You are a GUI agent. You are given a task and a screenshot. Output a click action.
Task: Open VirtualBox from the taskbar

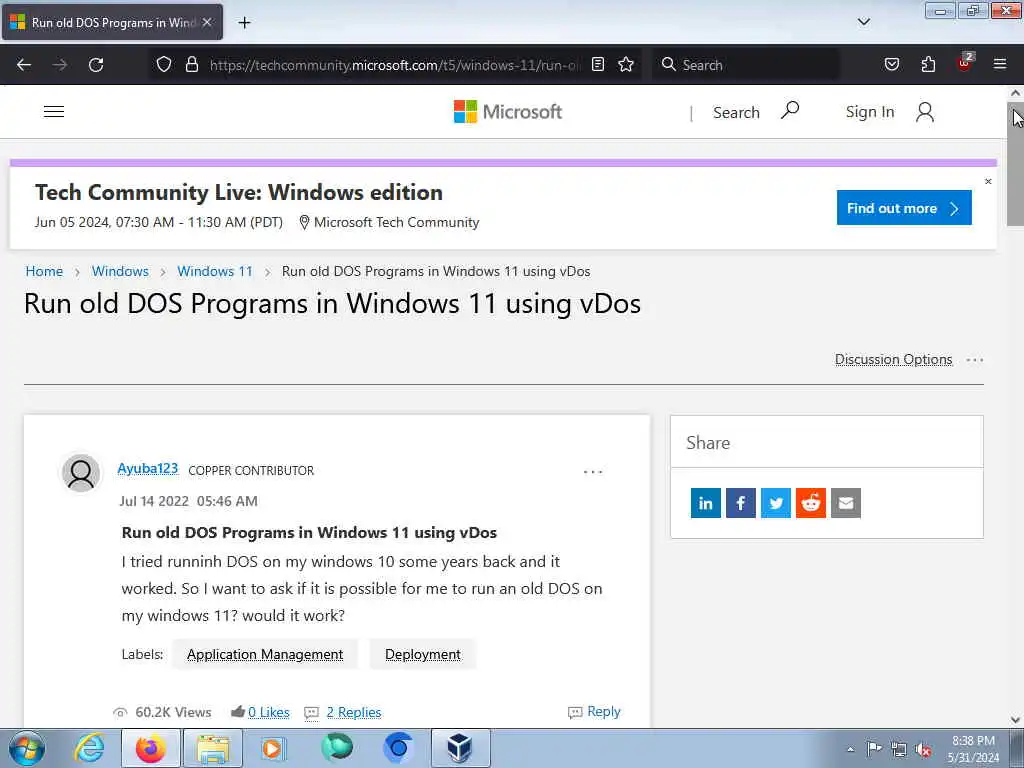click(x=460, y=748)
